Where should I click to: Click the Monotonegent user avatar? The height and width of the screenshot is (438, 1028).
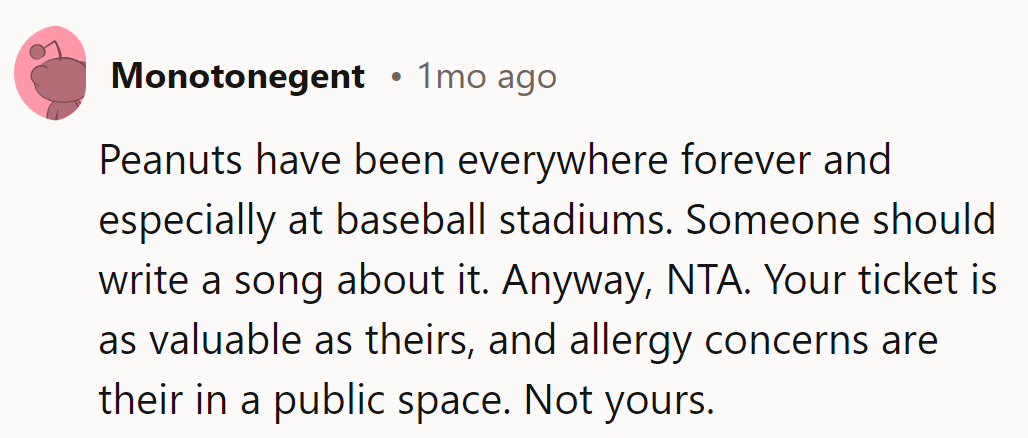pyautogui.click(x=50, y=81)
